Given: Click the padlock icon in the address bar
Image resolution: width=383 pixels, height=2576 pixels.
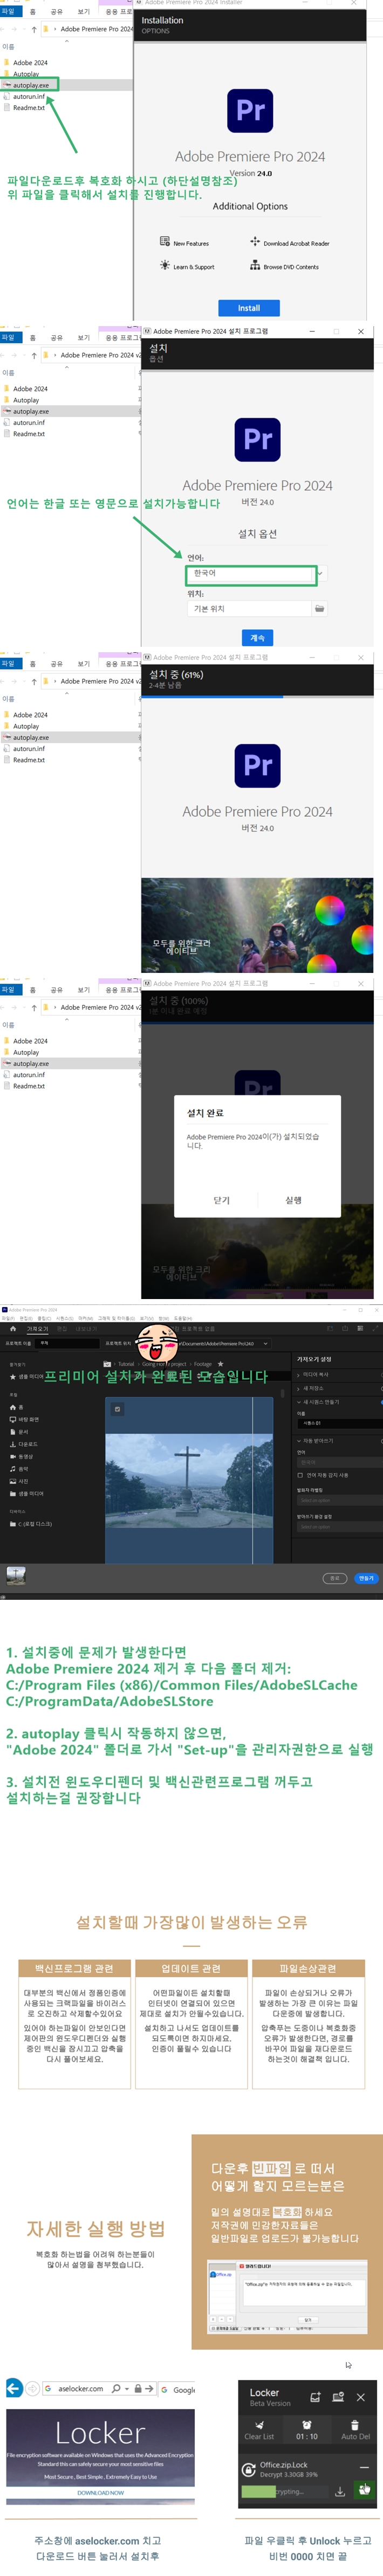Looking at the screenshot, I should pyautogui.click(x=138, y=2388).
